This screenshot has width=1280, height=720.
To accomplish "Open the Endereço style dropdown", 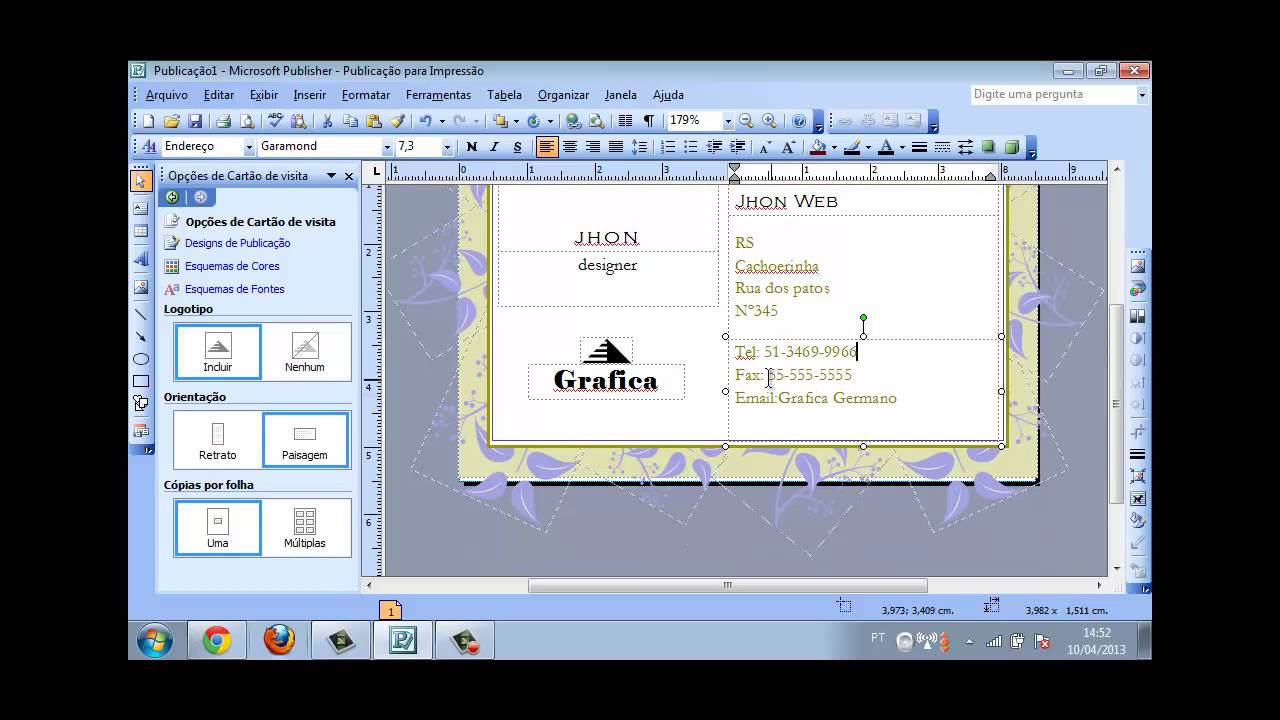I will coord(249,147).
